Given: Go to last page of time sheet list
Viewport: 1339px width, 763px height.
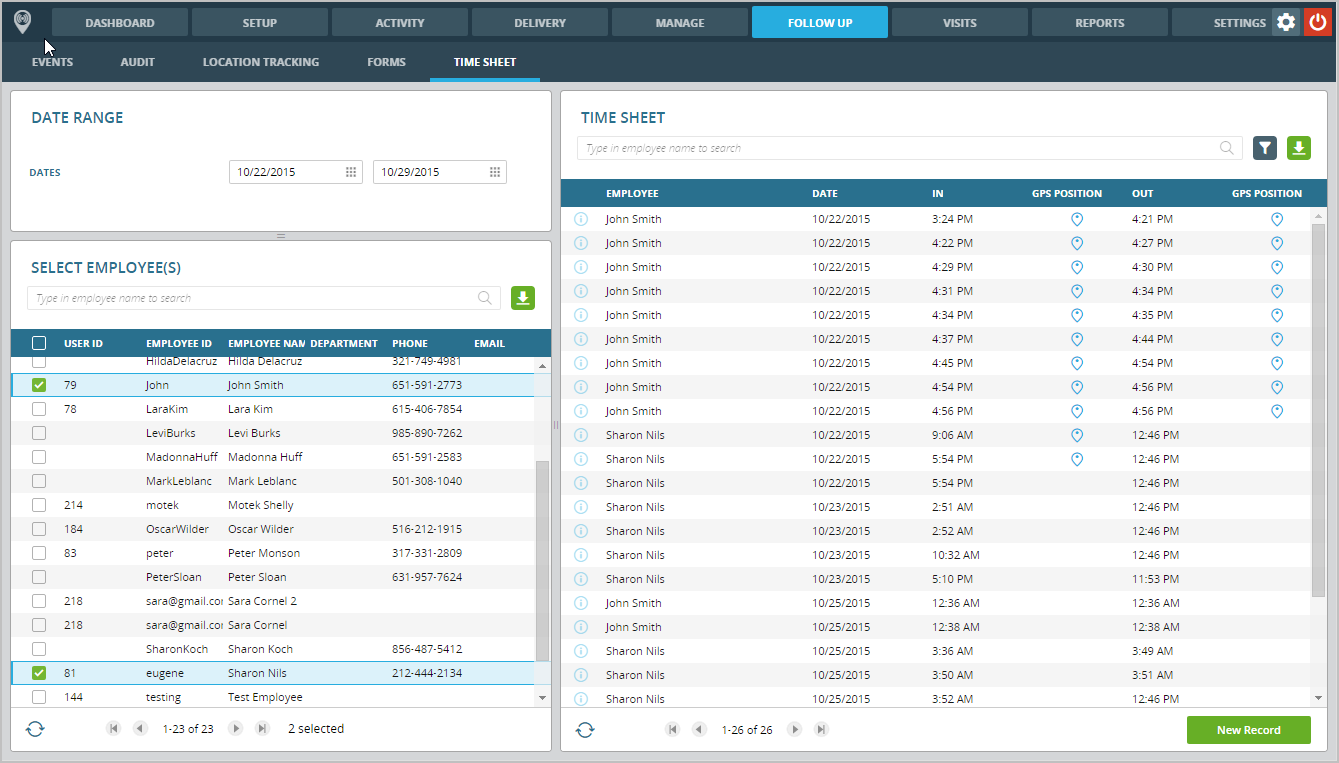Looking at the screenshot, I should (x=821, y=729).
